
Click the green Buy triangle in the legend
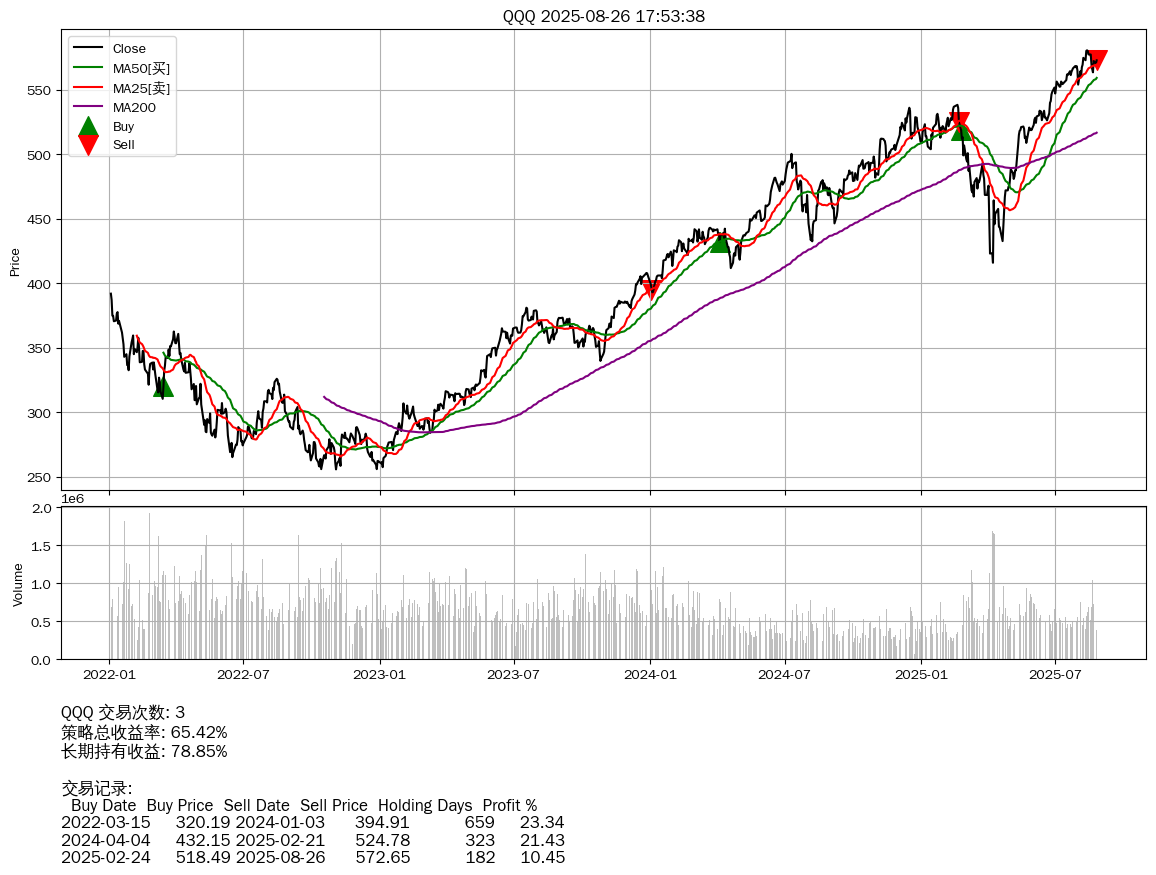[88, 126]
